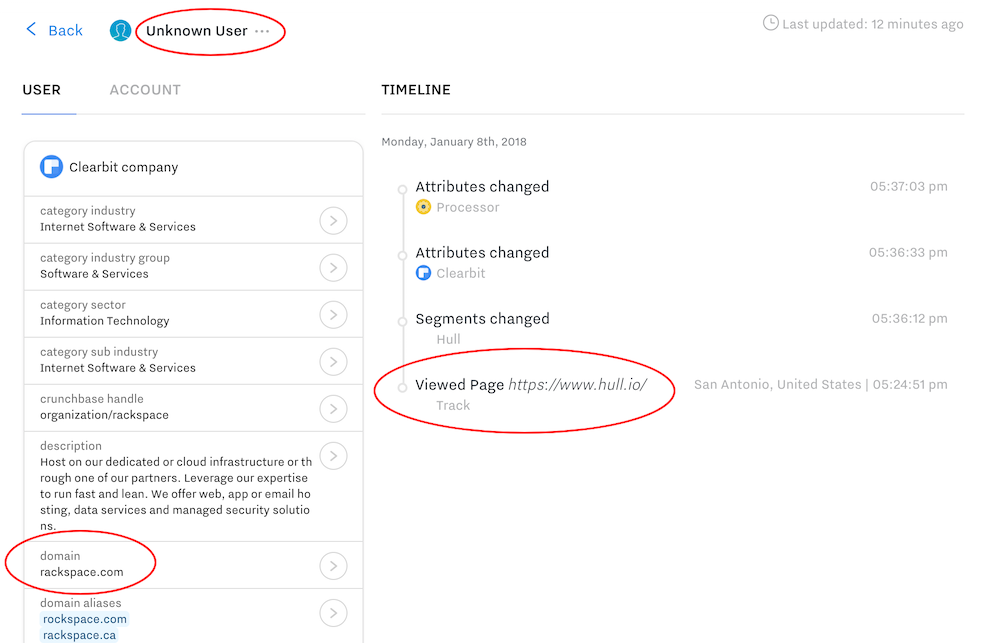1000x643 pixels.
Task: Click the Unknown User name
Action: (x=196, y=31)
